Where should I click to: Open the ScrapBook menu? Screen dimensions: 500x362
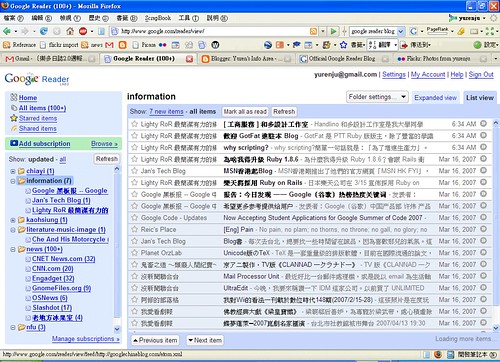click(x=158, y=18)
